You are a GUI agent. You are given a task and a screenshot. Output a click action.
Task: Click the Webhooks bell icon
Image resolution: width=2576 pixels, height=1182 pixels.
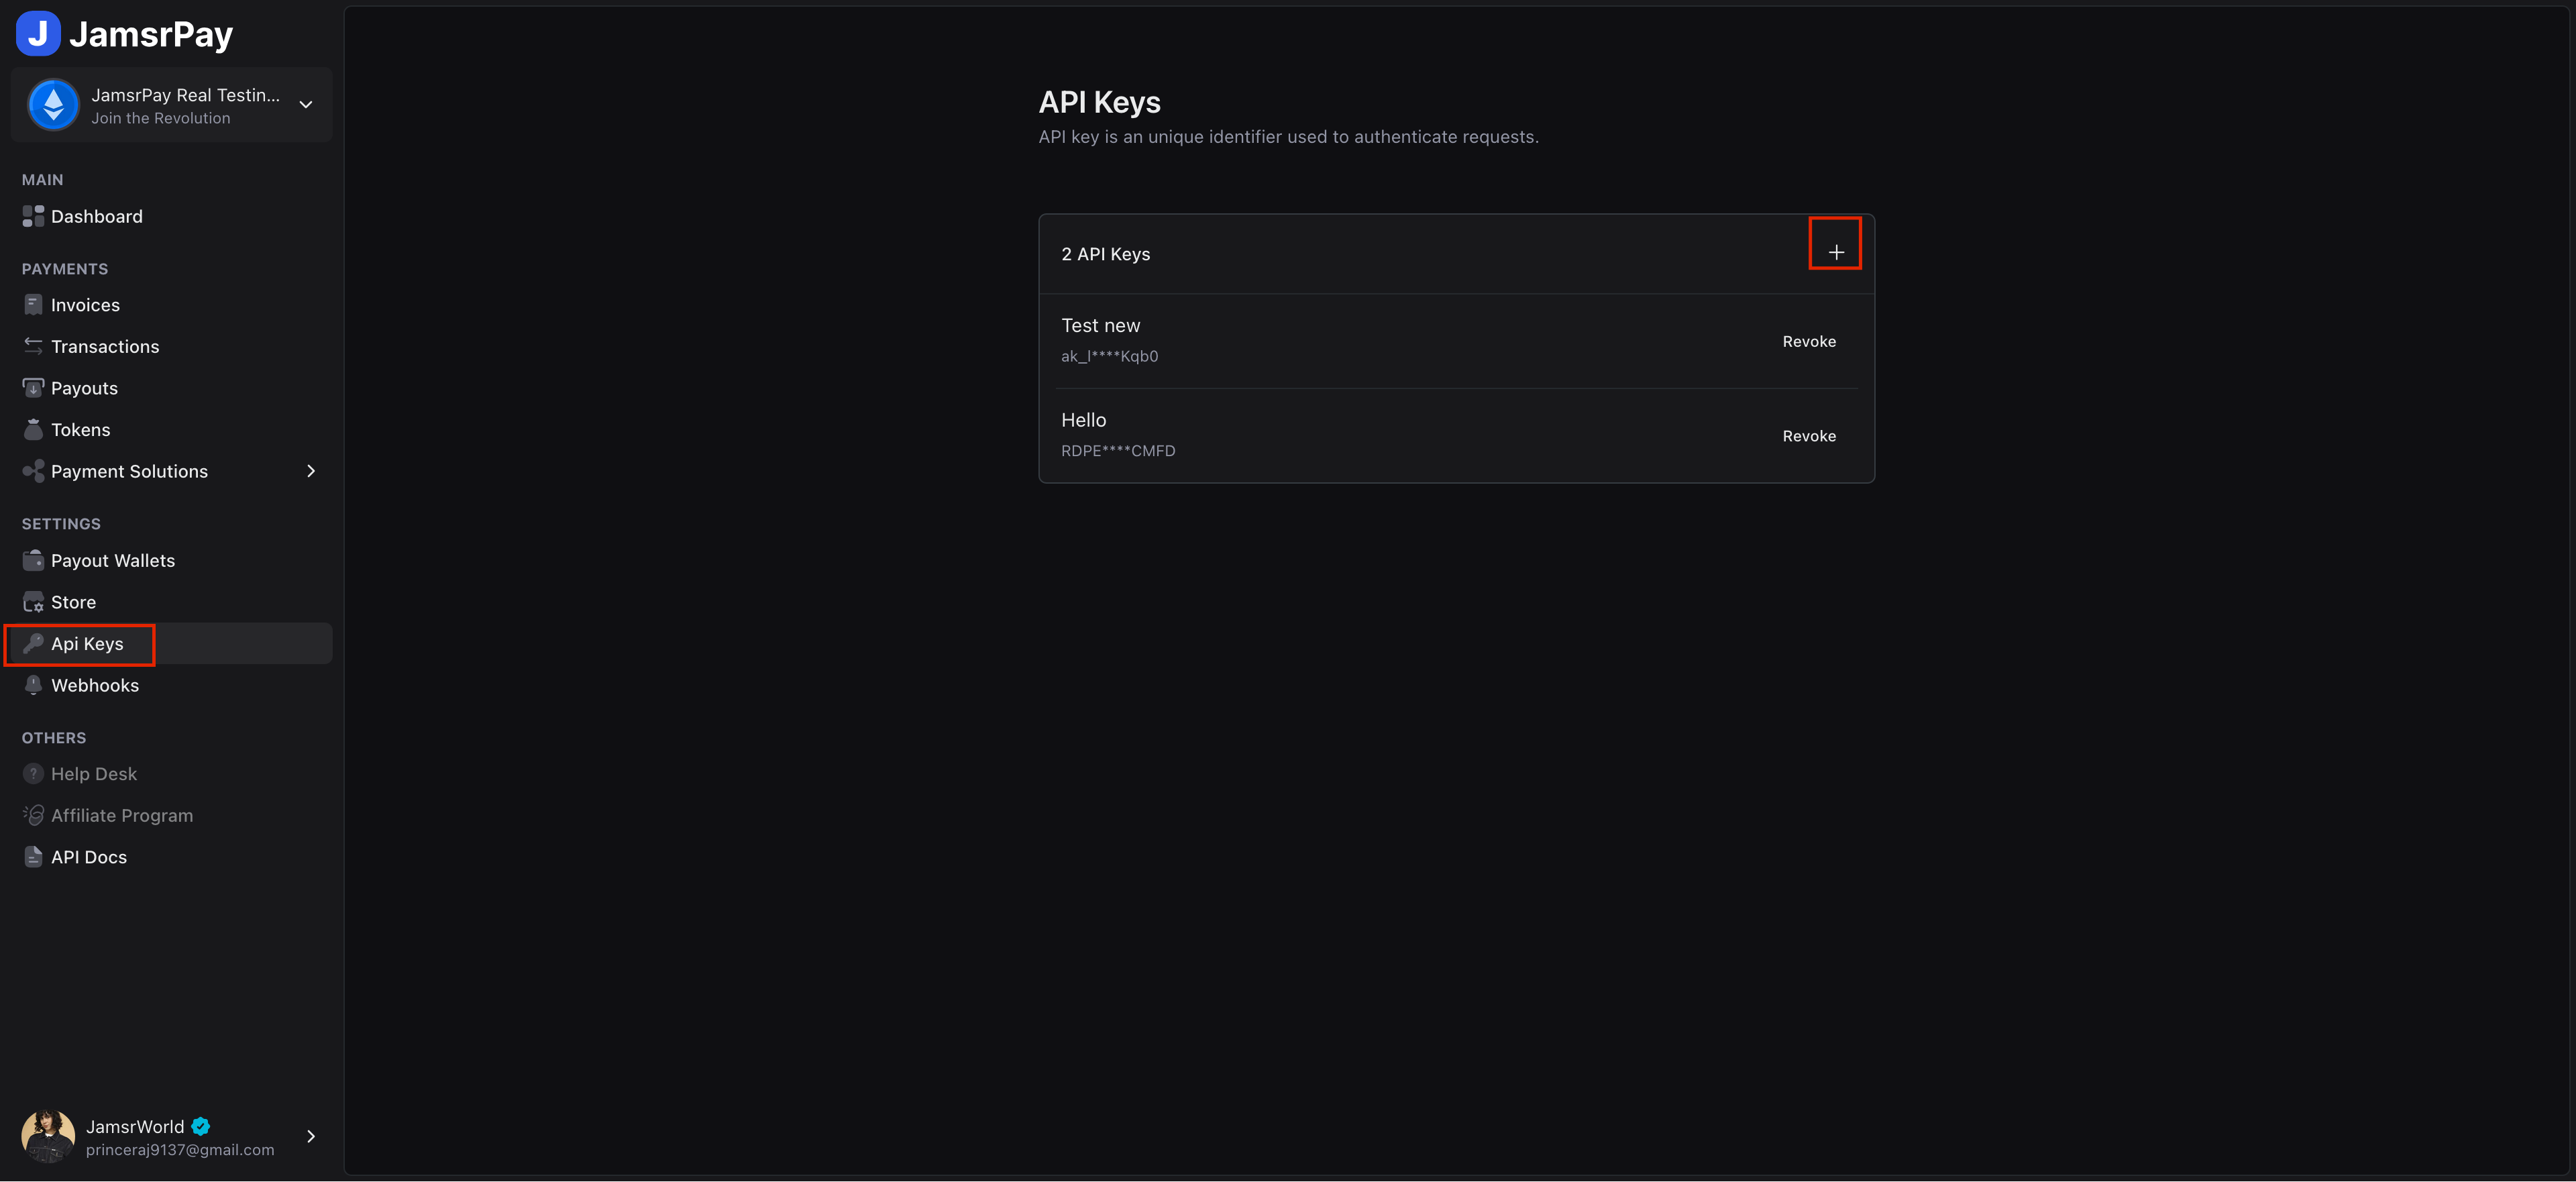[33, 685]
